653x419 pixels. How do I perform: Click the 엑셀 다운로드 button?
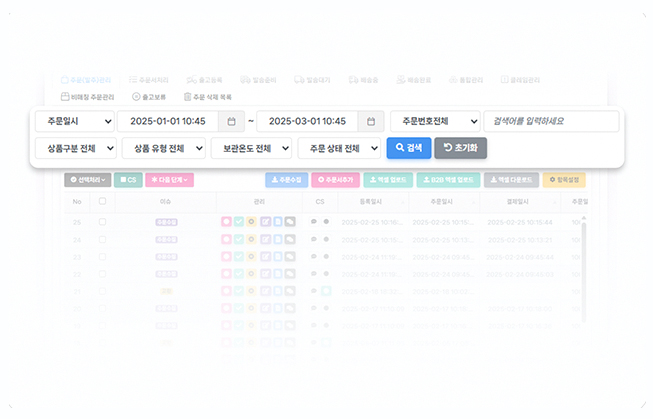click(511, 180)
